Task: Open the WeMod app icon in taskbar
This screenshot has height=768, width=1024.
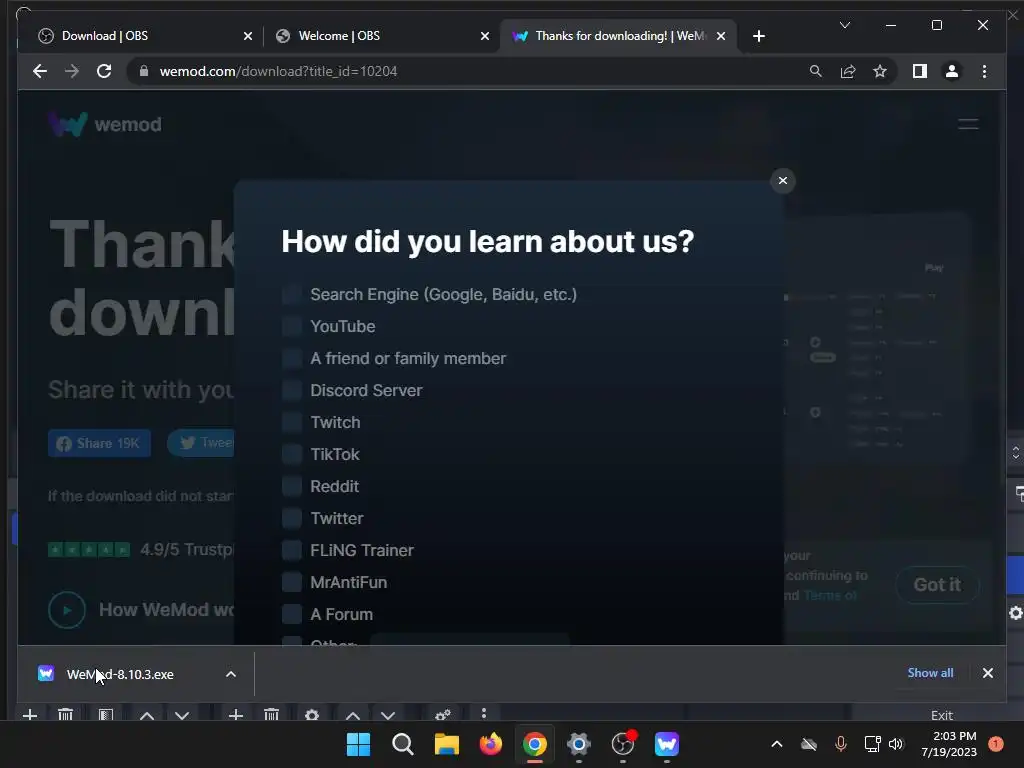Action: point(667,744)
